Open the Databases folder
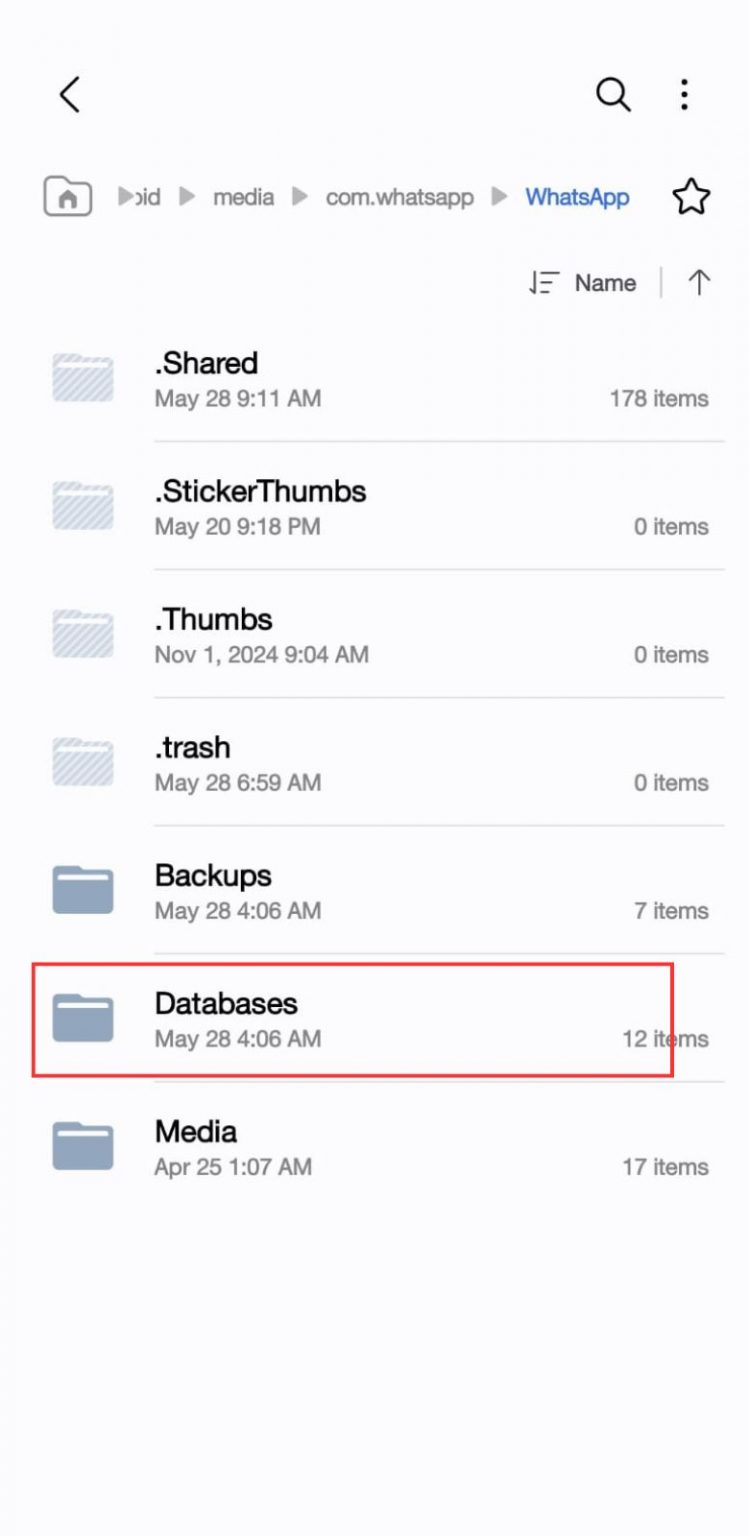Image resolution: width=749 pixels, height=1536 pixels. (x=350, y=1018)
